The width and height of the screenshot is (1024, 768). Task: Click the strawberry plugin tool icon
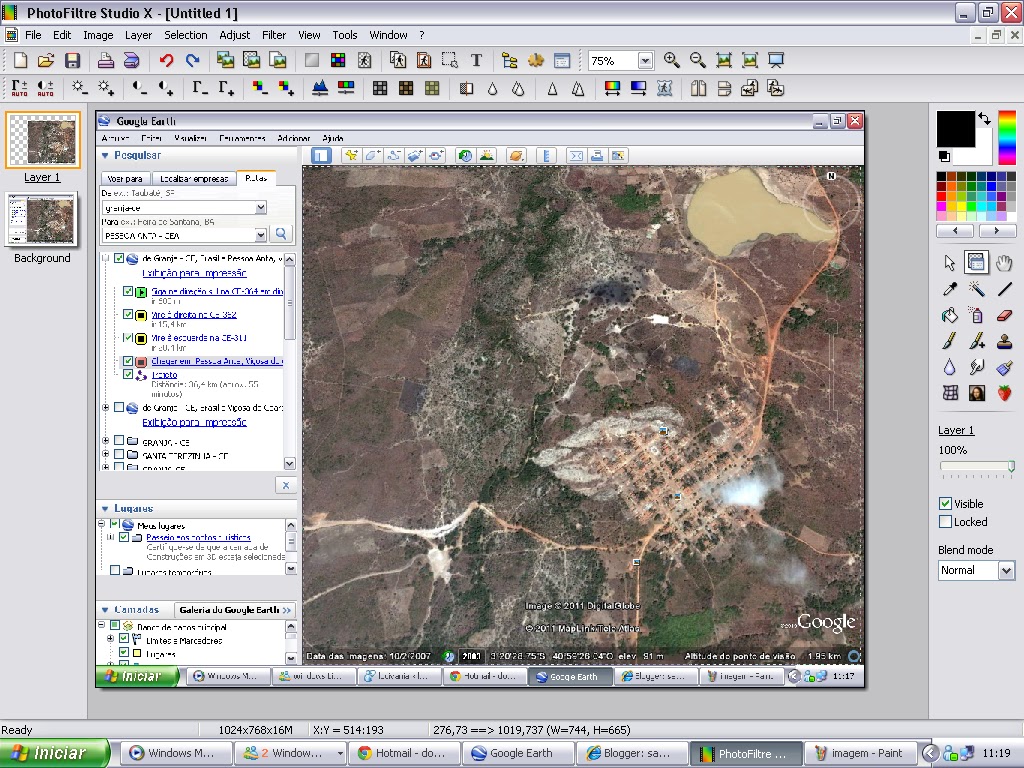coord(1004,392)
